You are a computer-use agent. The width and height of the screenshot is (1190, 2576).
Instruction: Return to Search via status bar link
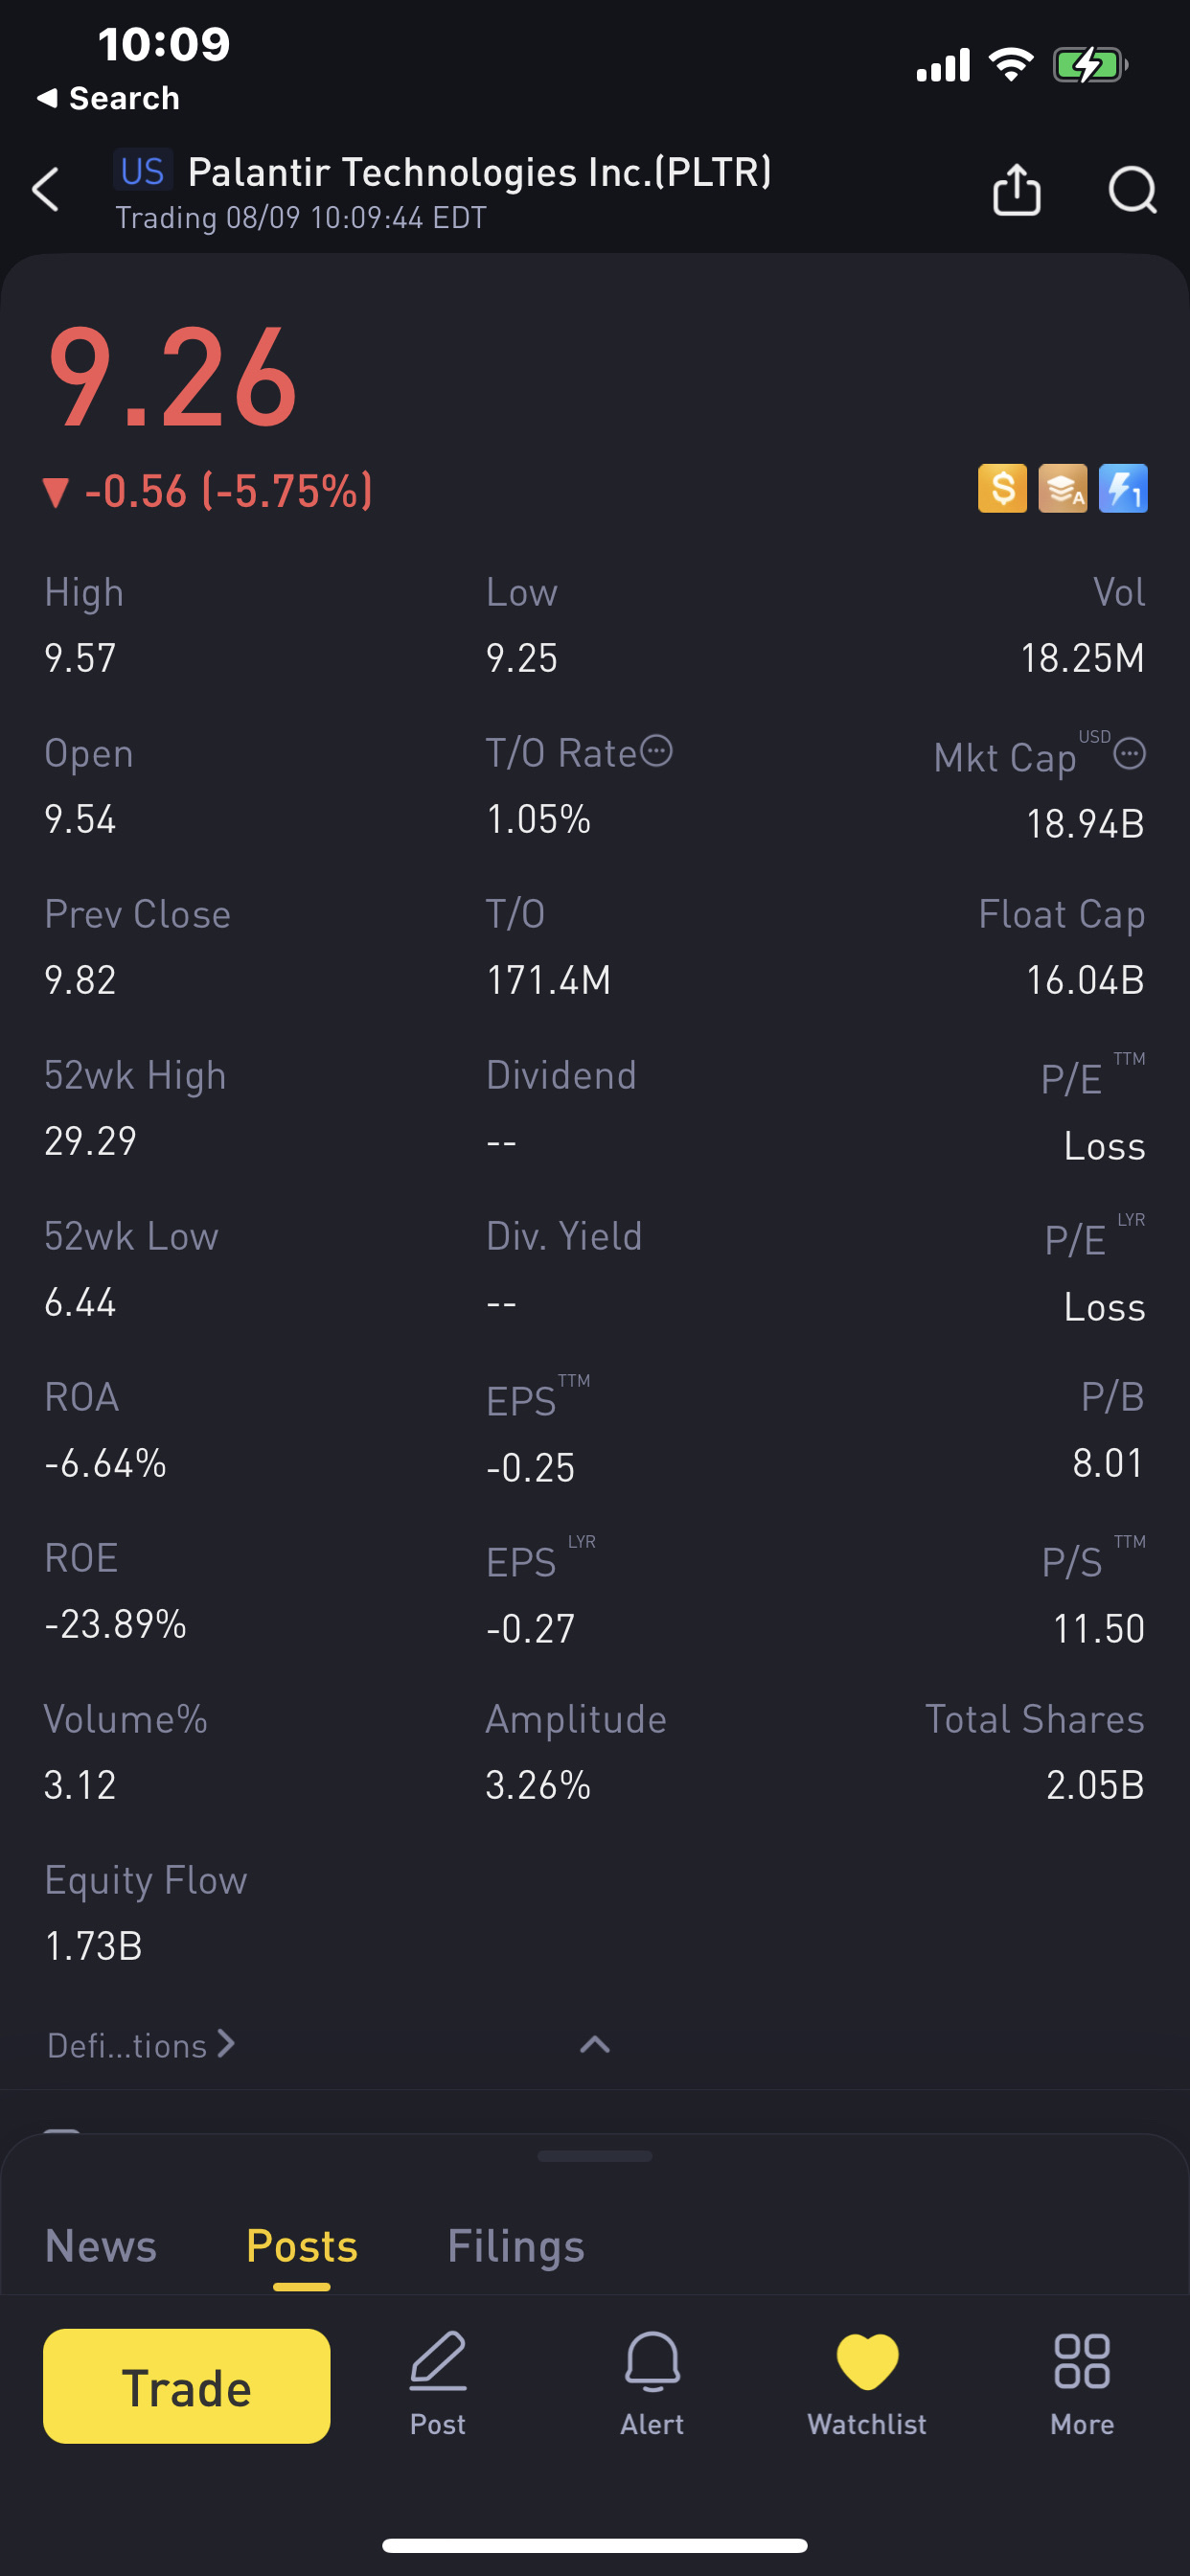click(x=108, y=98)
